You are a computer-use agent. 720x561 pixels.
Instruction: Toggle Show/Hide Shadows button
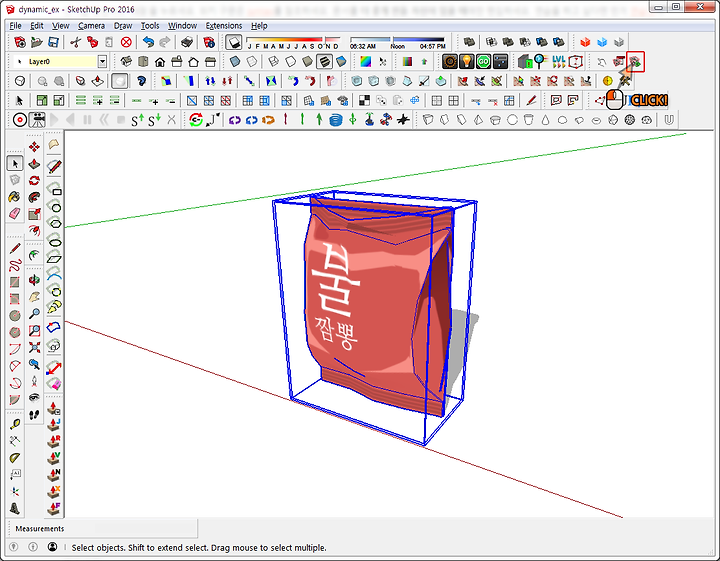point(234,42)
